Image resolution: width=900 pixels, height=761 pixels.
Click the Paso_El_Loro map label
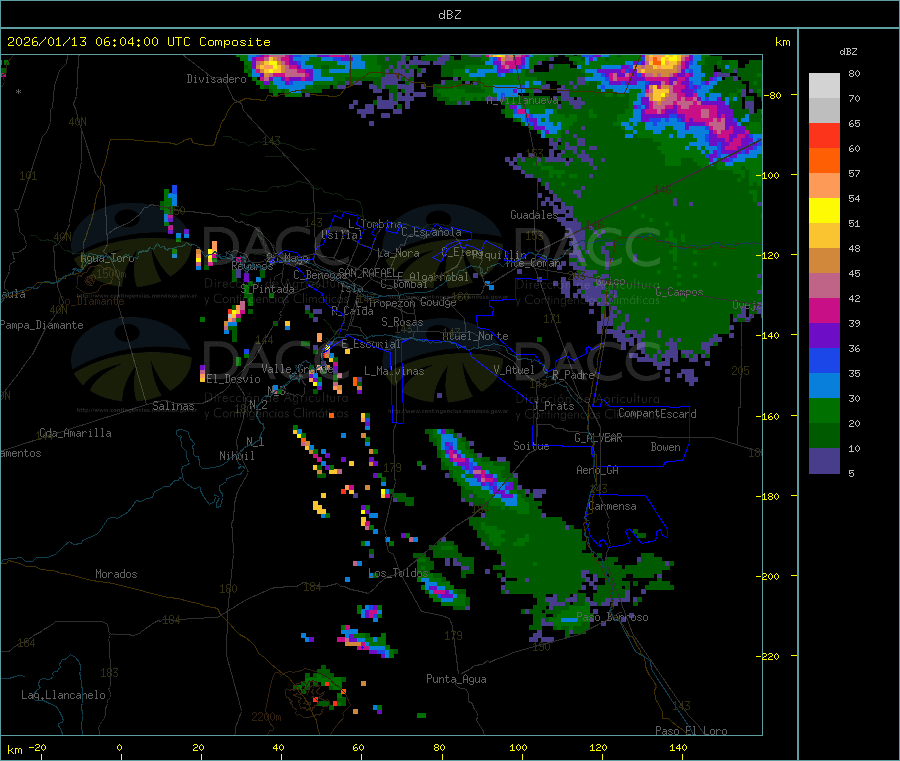click(691, 731)
